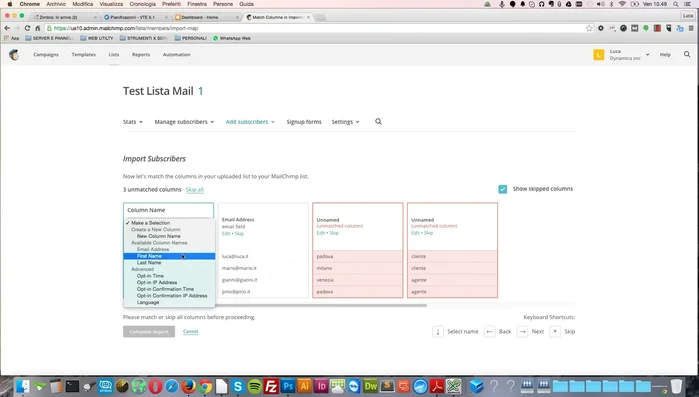Pick the Language option in dropdown

tap(169, 303)
